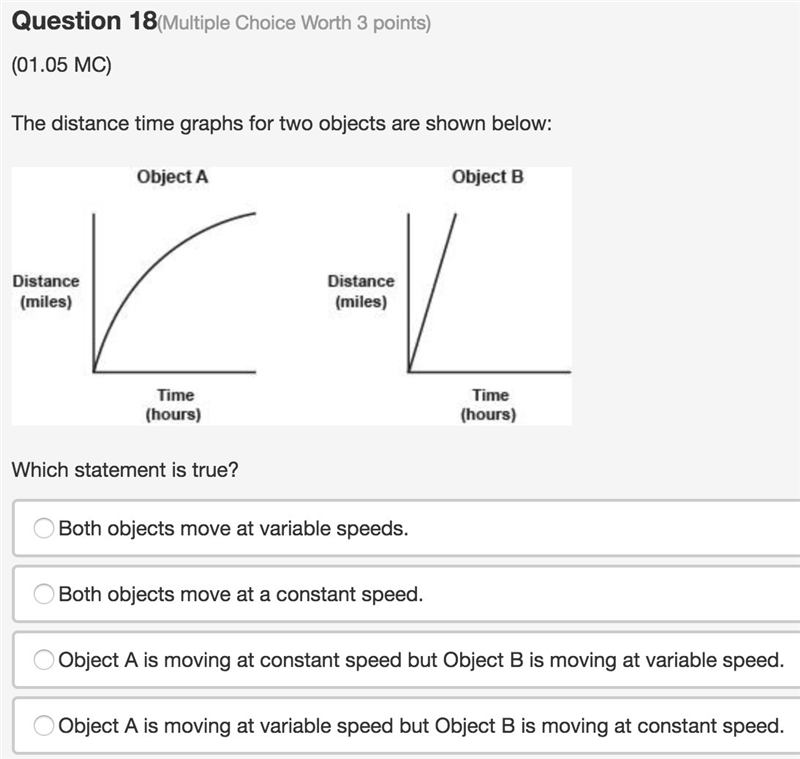Click the Time (hours) label under Object B graph
800x759 pixels.
coord(489,404)
